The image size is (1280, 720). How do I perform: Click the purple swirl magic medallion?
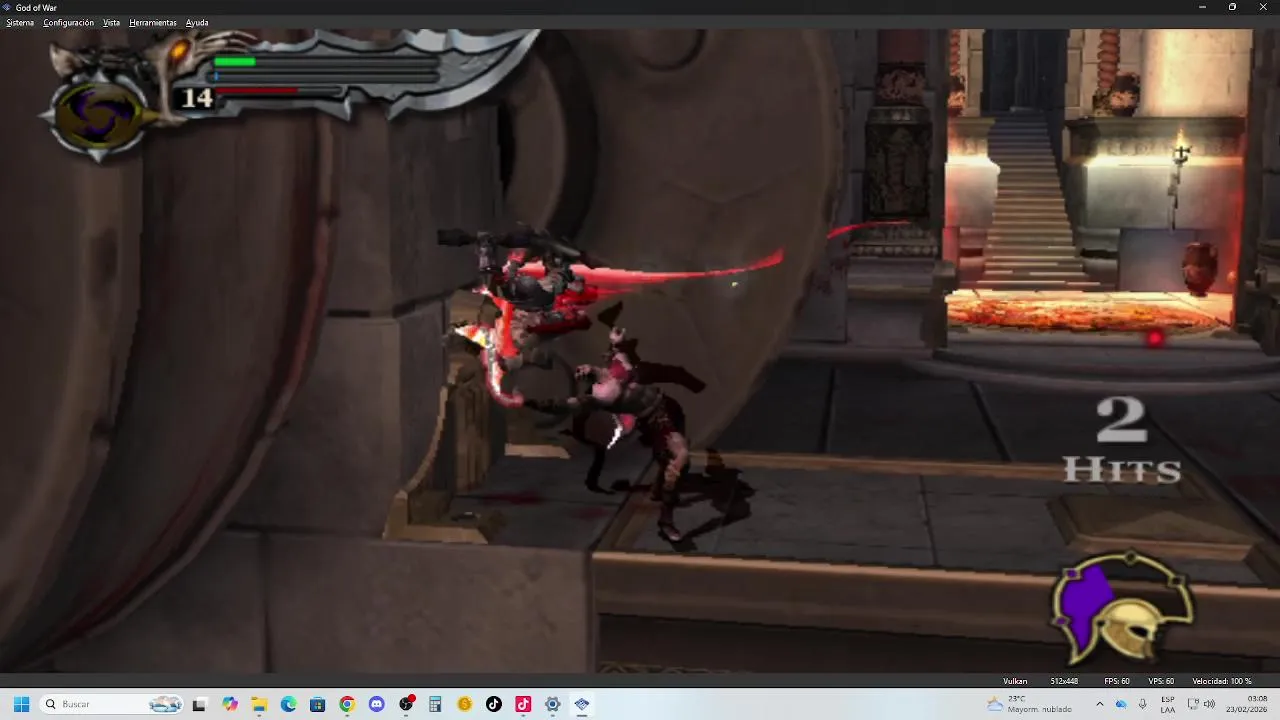[99, 115]
